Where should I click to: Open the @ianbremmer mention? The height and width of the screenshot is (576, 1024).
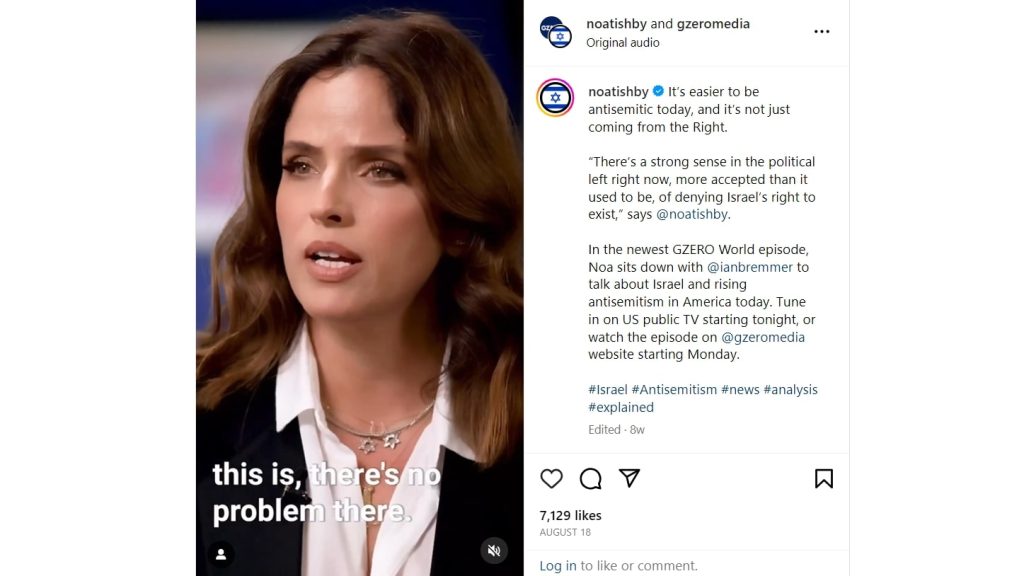coord(749,267)
